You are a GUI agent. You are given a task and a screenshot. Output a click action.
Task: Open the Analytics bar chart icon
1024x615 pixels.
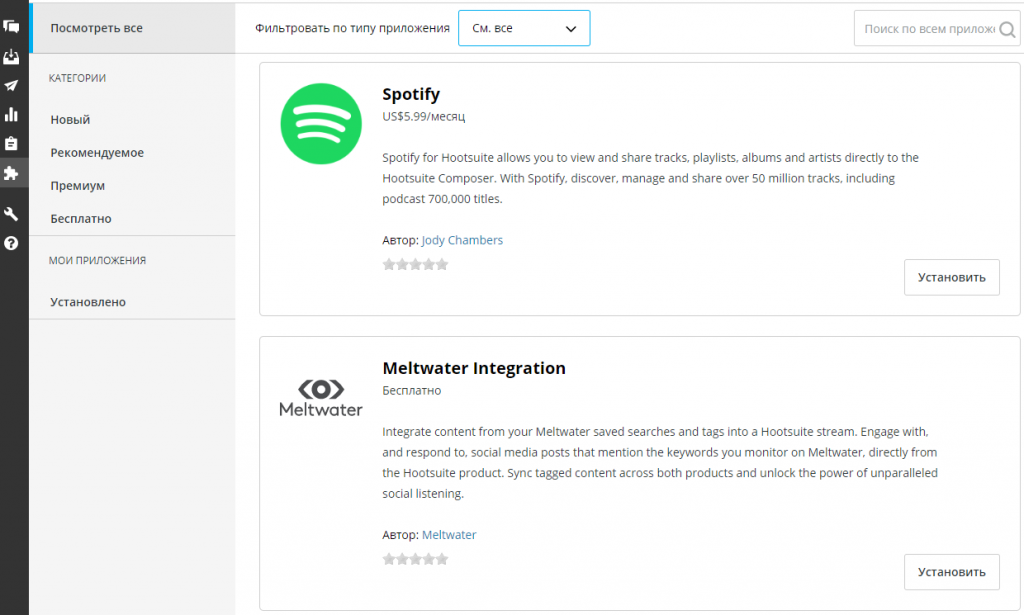point(11,114)
